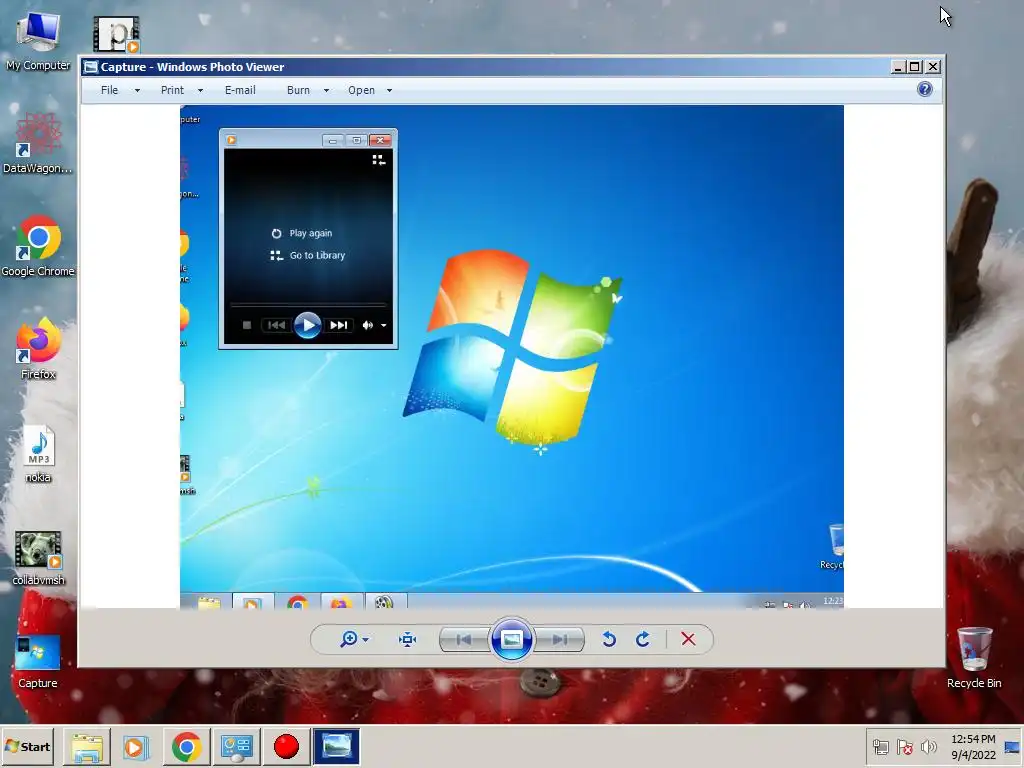Select the Capture image file on desktop

37,661
